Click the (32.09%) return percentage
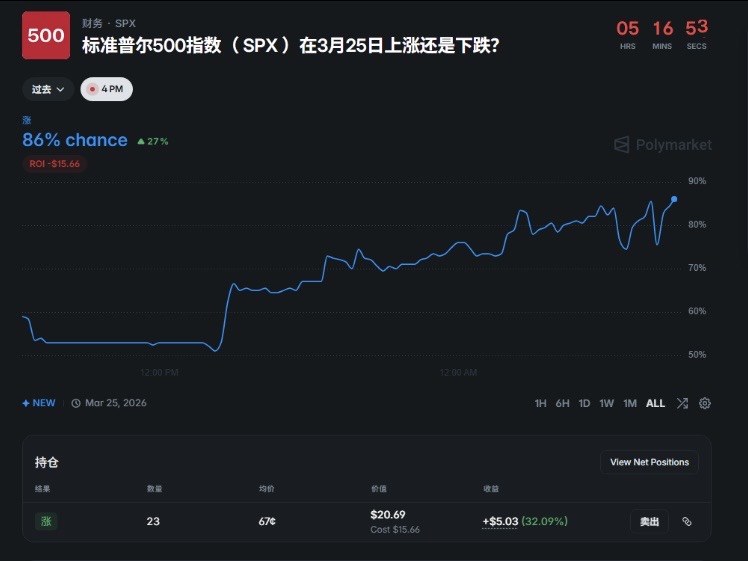The width and height of the screenshot is (748, 561). (x=544, y=521)
